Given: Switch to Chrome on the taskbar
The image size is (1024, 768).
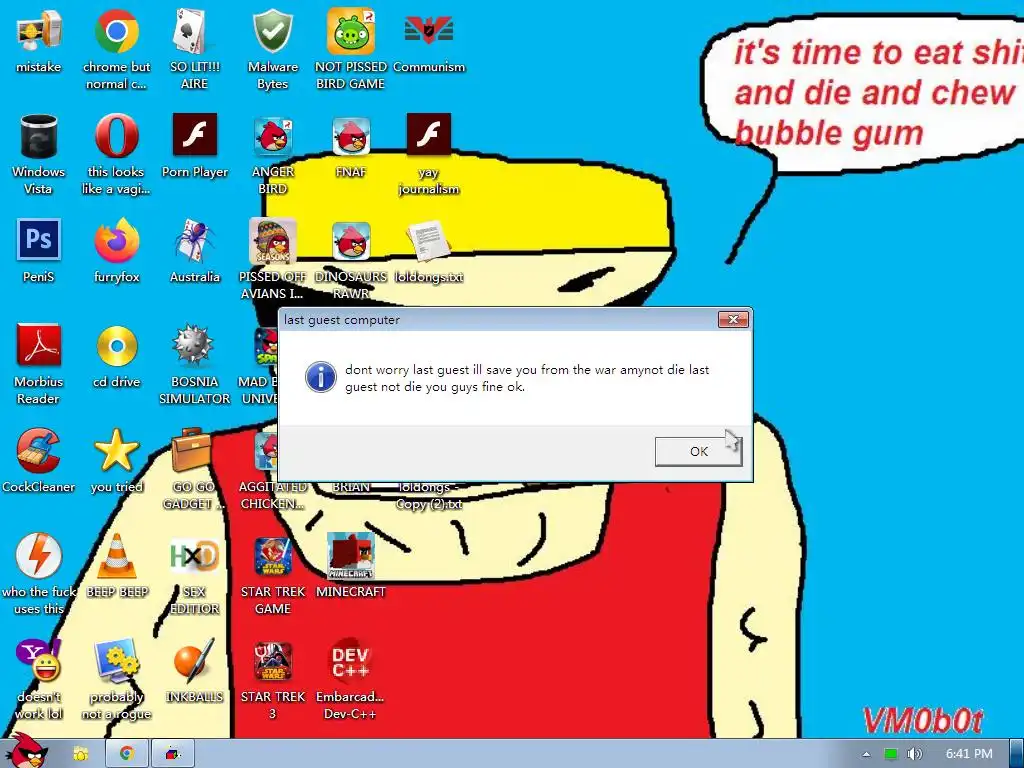Looking at the screenshot, I should pos(127,754).
